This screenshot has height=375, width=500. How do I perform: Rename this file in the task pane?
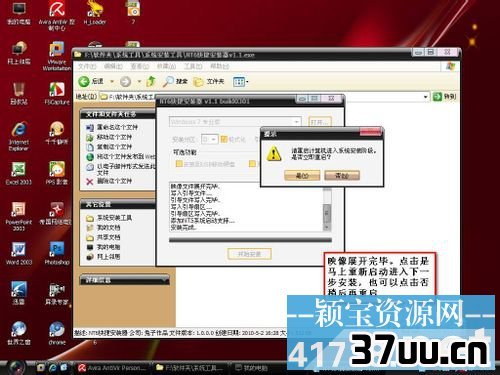[x=112, y=127]
